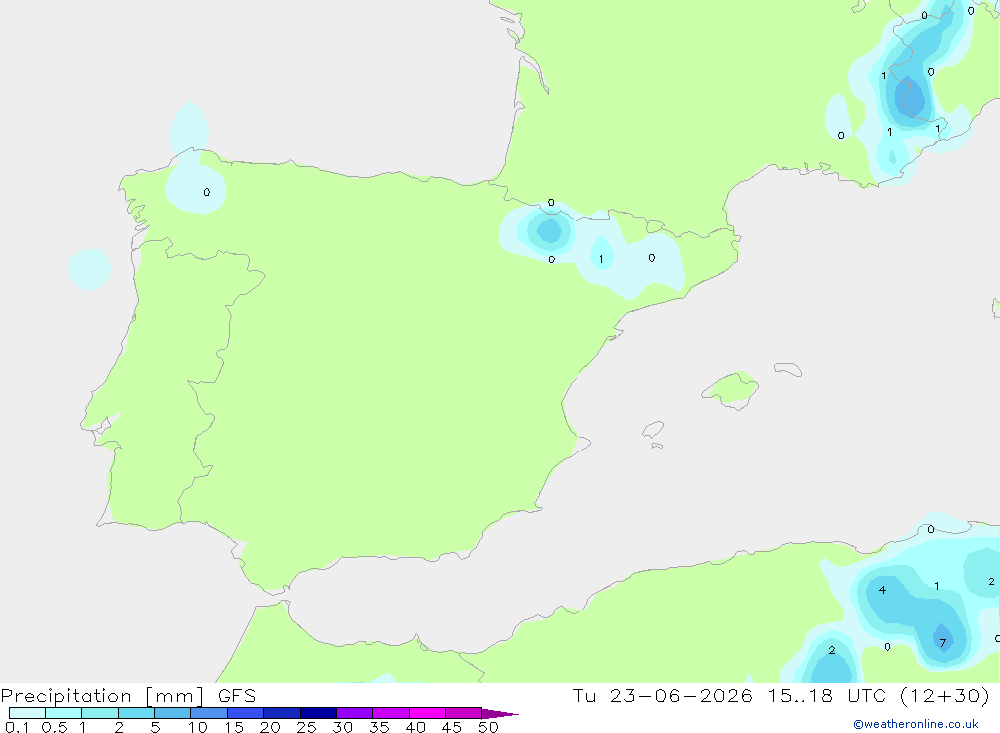Click the '0' value over Galicia in northwest Spain

tap(207, 192)
